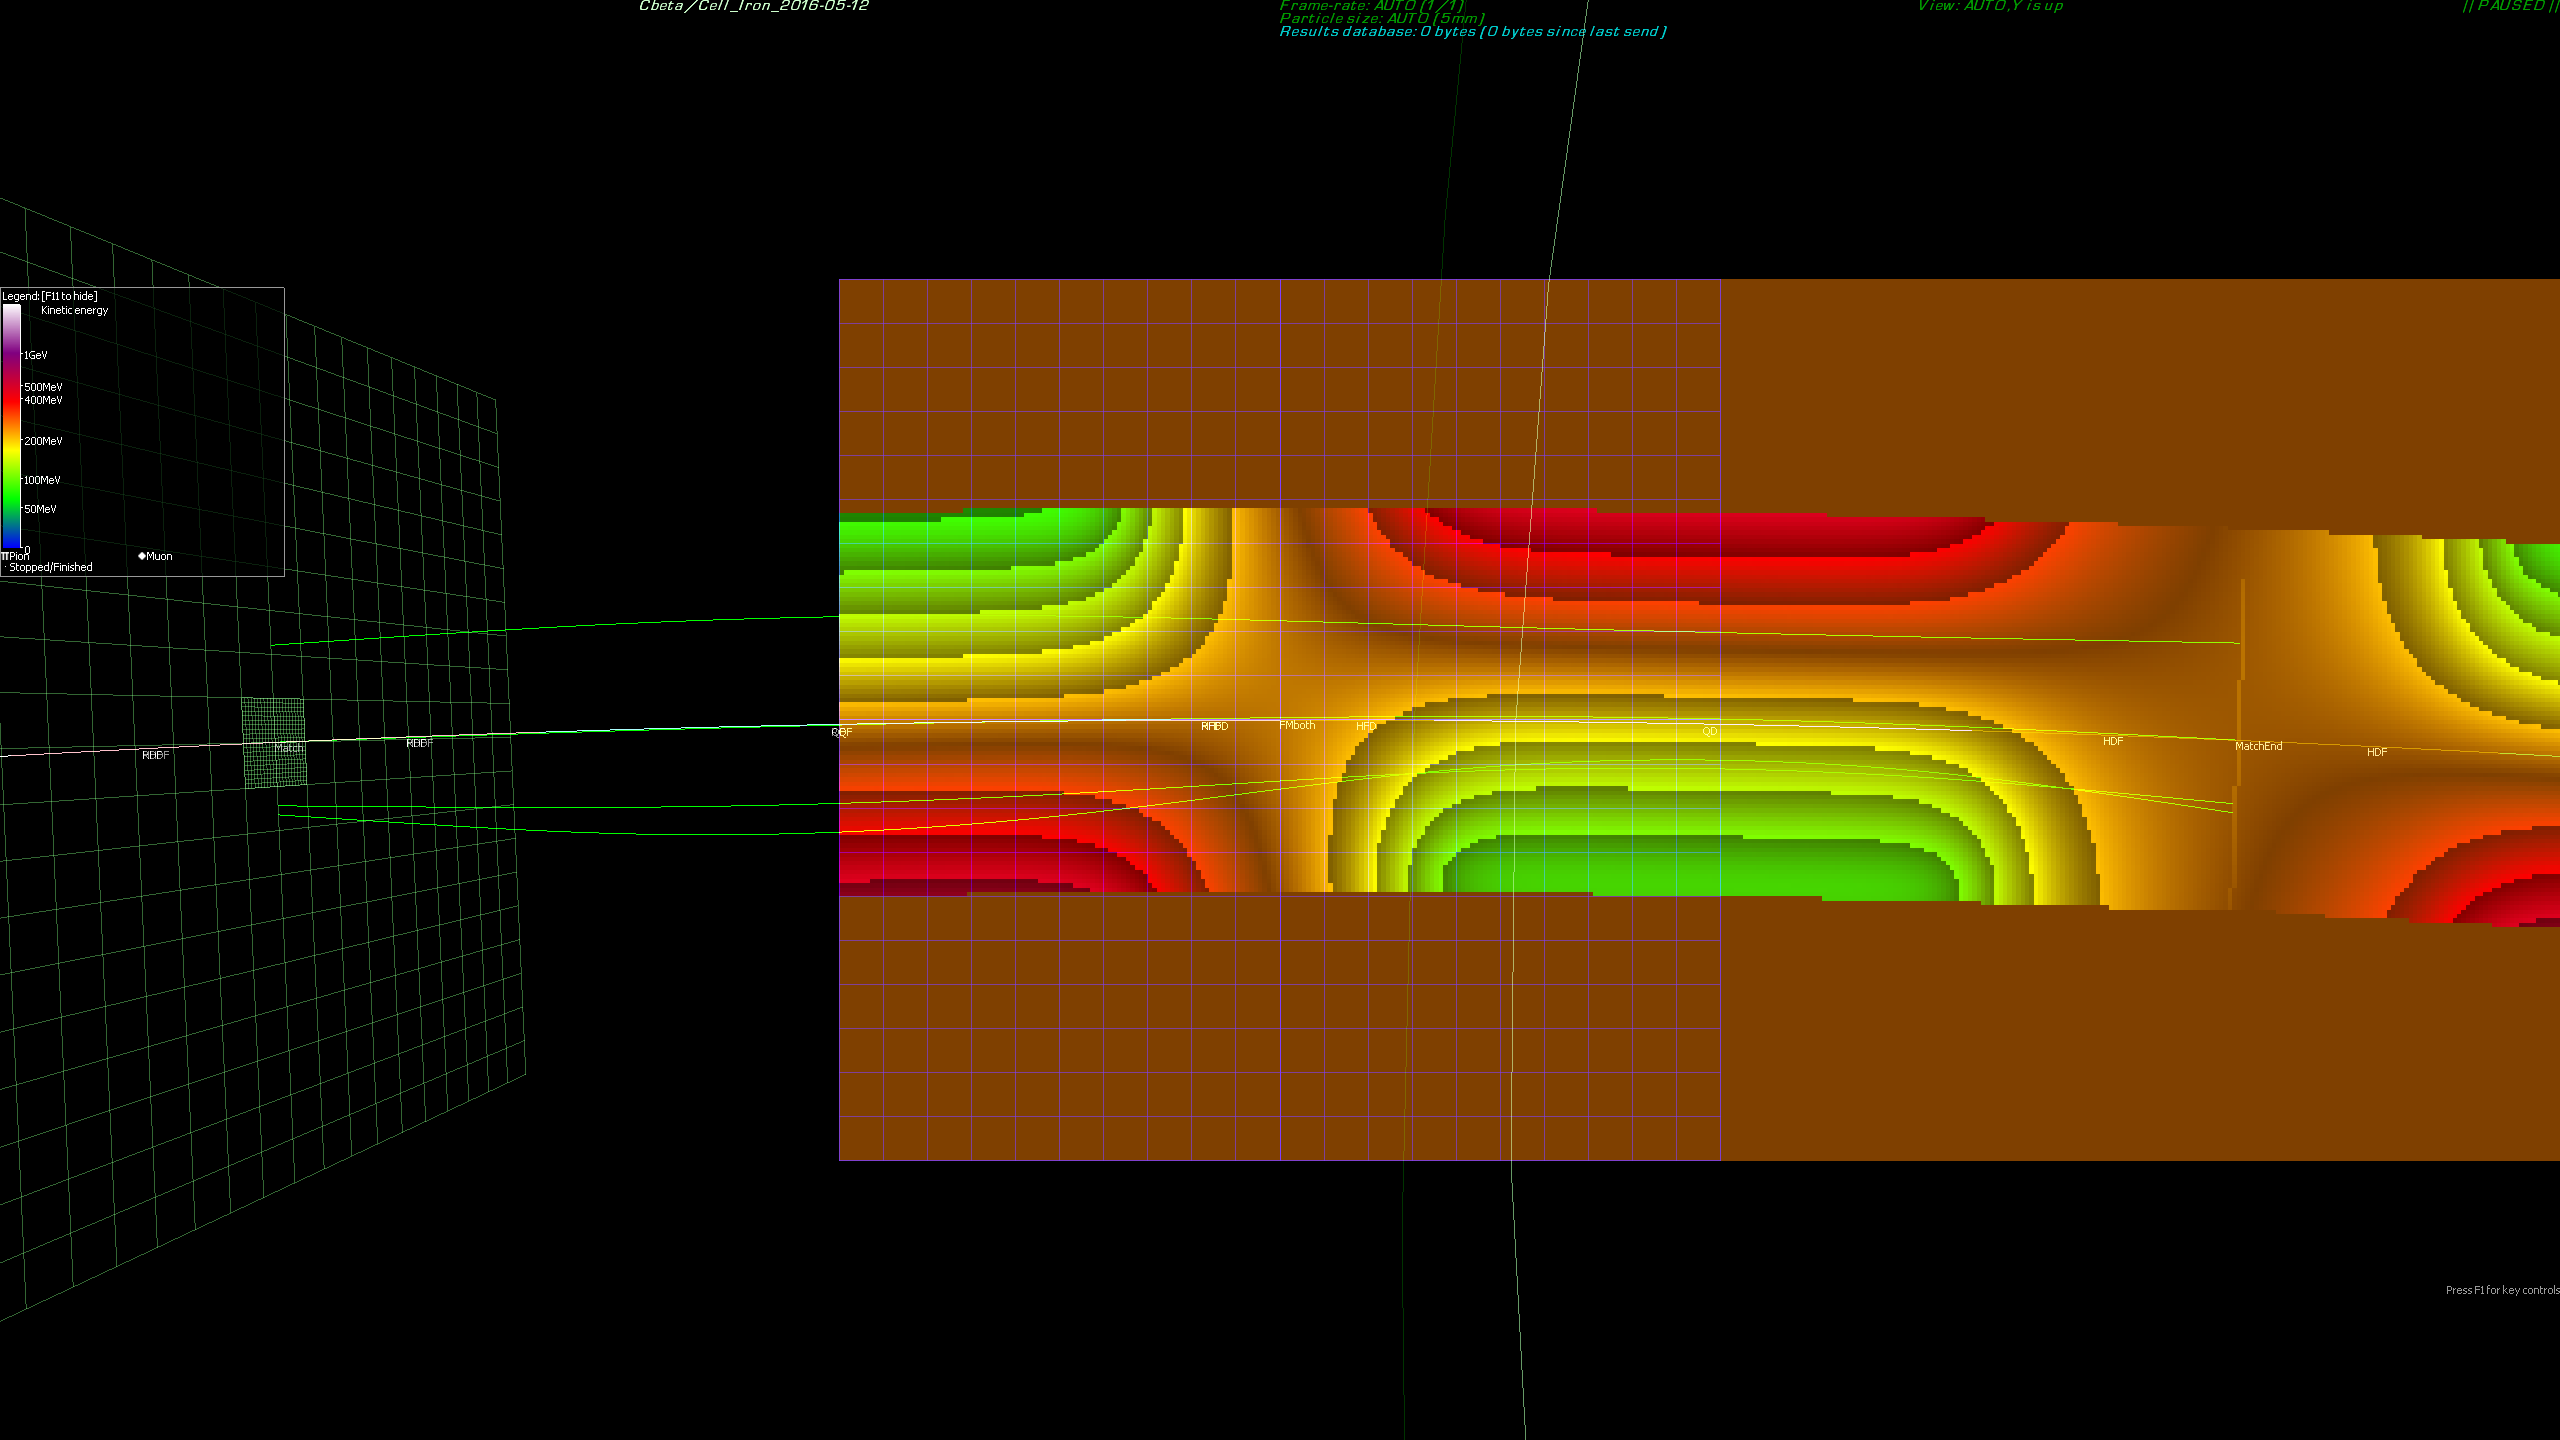Click the Press F1 for key controls hint
Screen dimensions: 2560x1440
click(x=2502, y=1290)
